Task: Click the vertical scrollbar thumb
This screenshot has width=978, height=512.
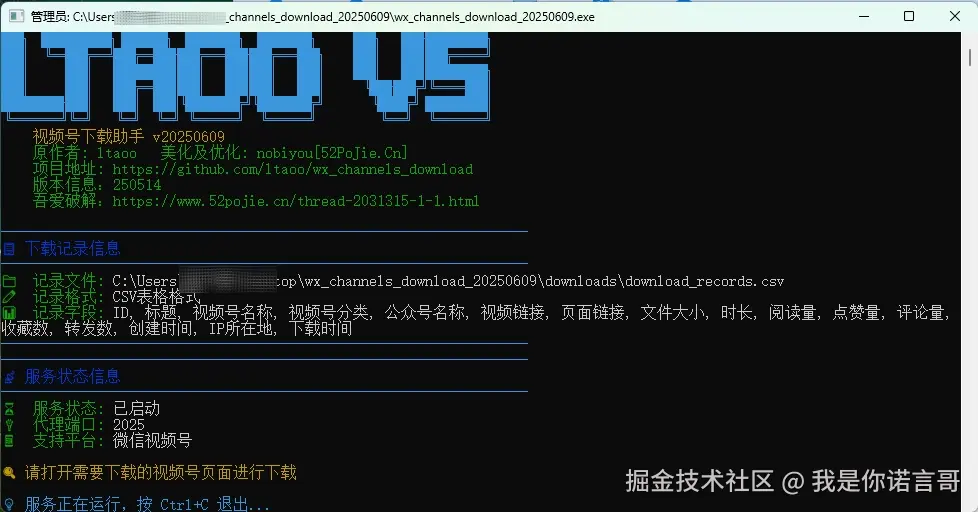Action: point(969,57)
